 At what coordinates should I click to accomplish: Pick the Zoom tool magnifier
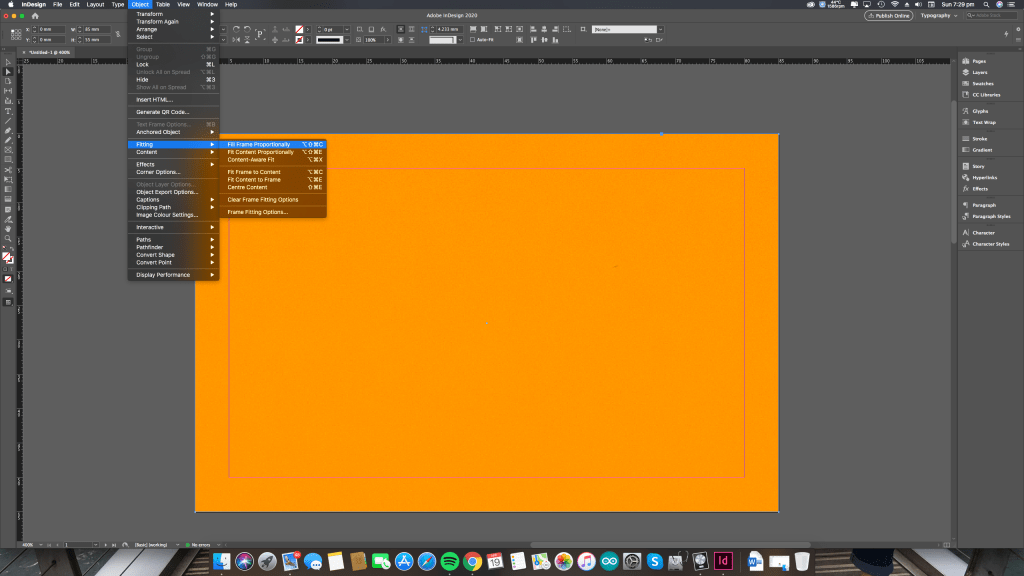point(8,238)
